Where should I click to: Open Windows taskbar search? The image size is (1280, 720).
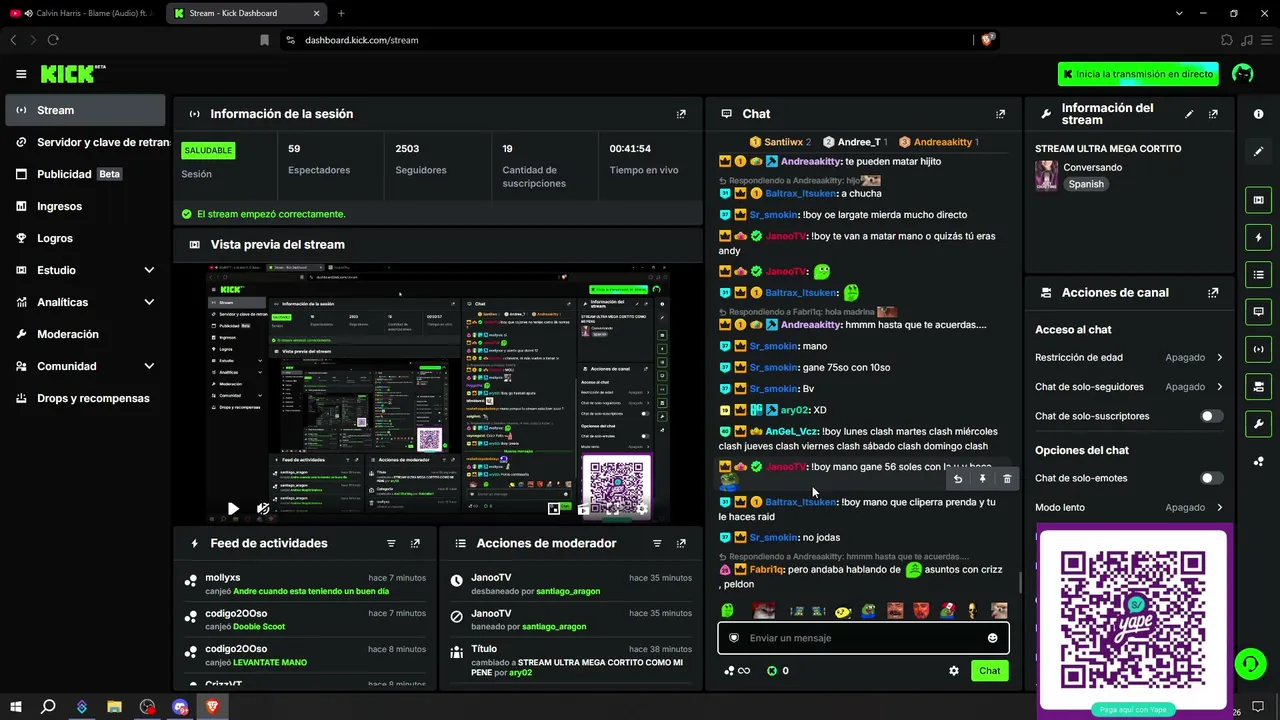click(x=48, y=707)
